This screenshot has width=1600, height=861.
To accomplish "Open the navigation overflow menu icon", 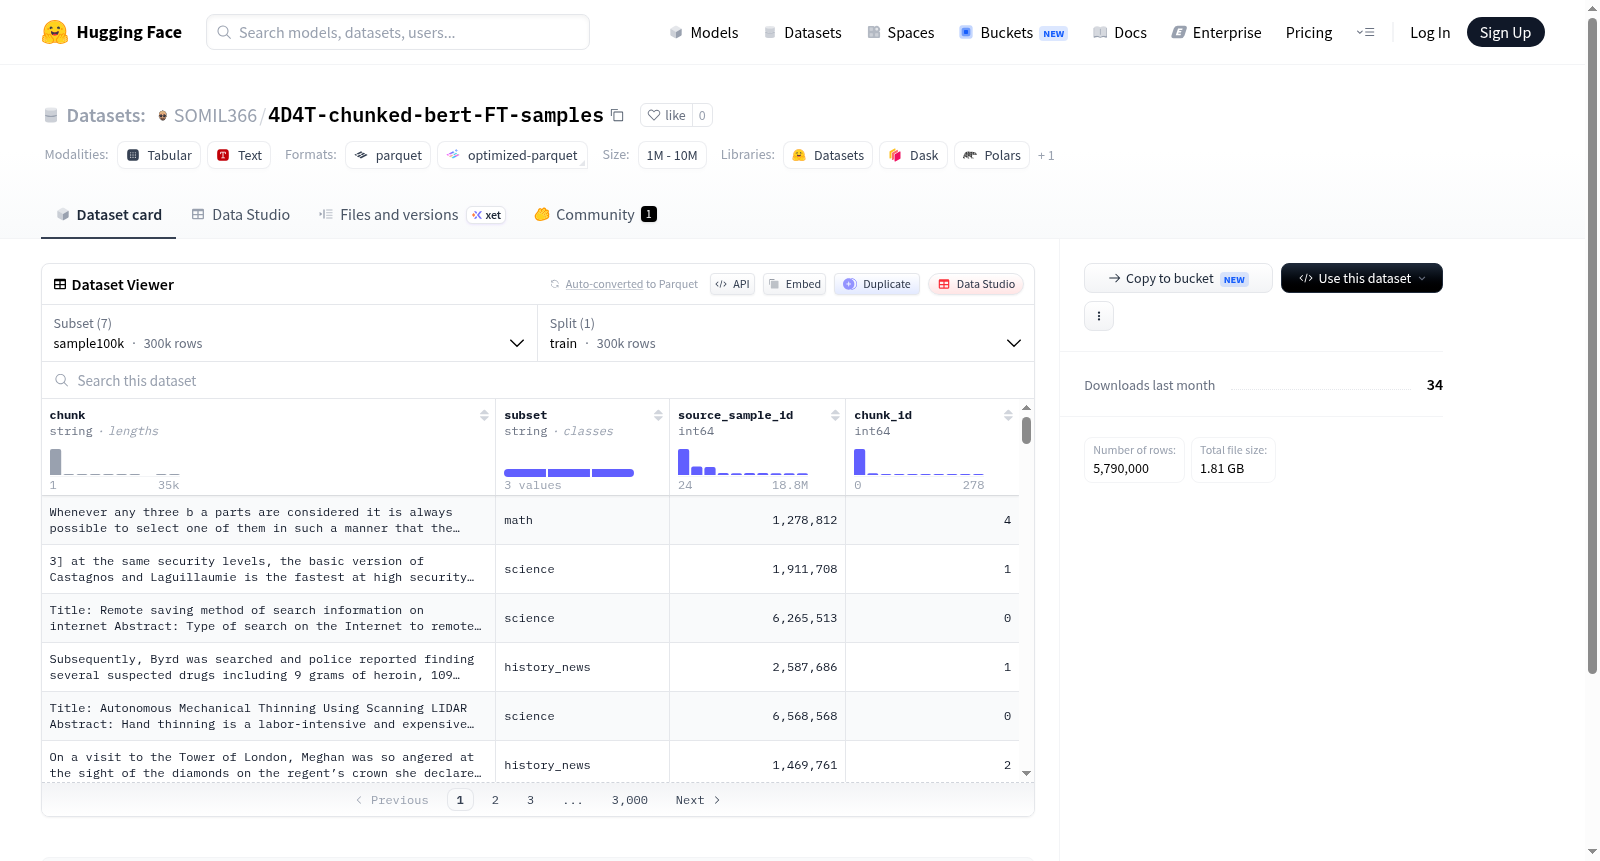I will click(1365, 32).
